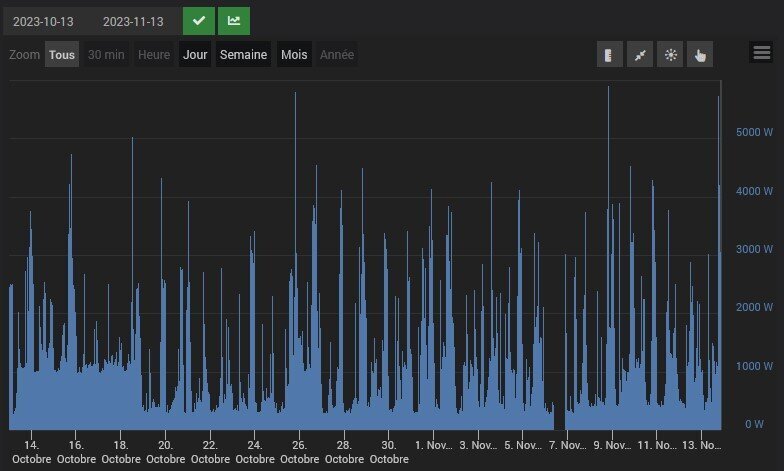The image size is (784, 471).
Task: Click the ruler icon in chart toolbar
Action: pyautogui.click(x=610, y=55)
